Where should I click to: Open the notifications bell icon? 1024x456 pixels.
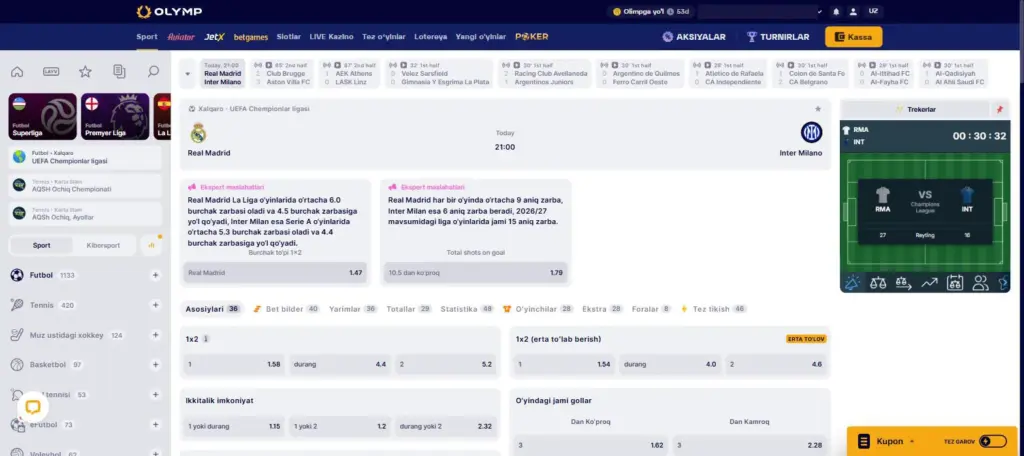point(836,12)
